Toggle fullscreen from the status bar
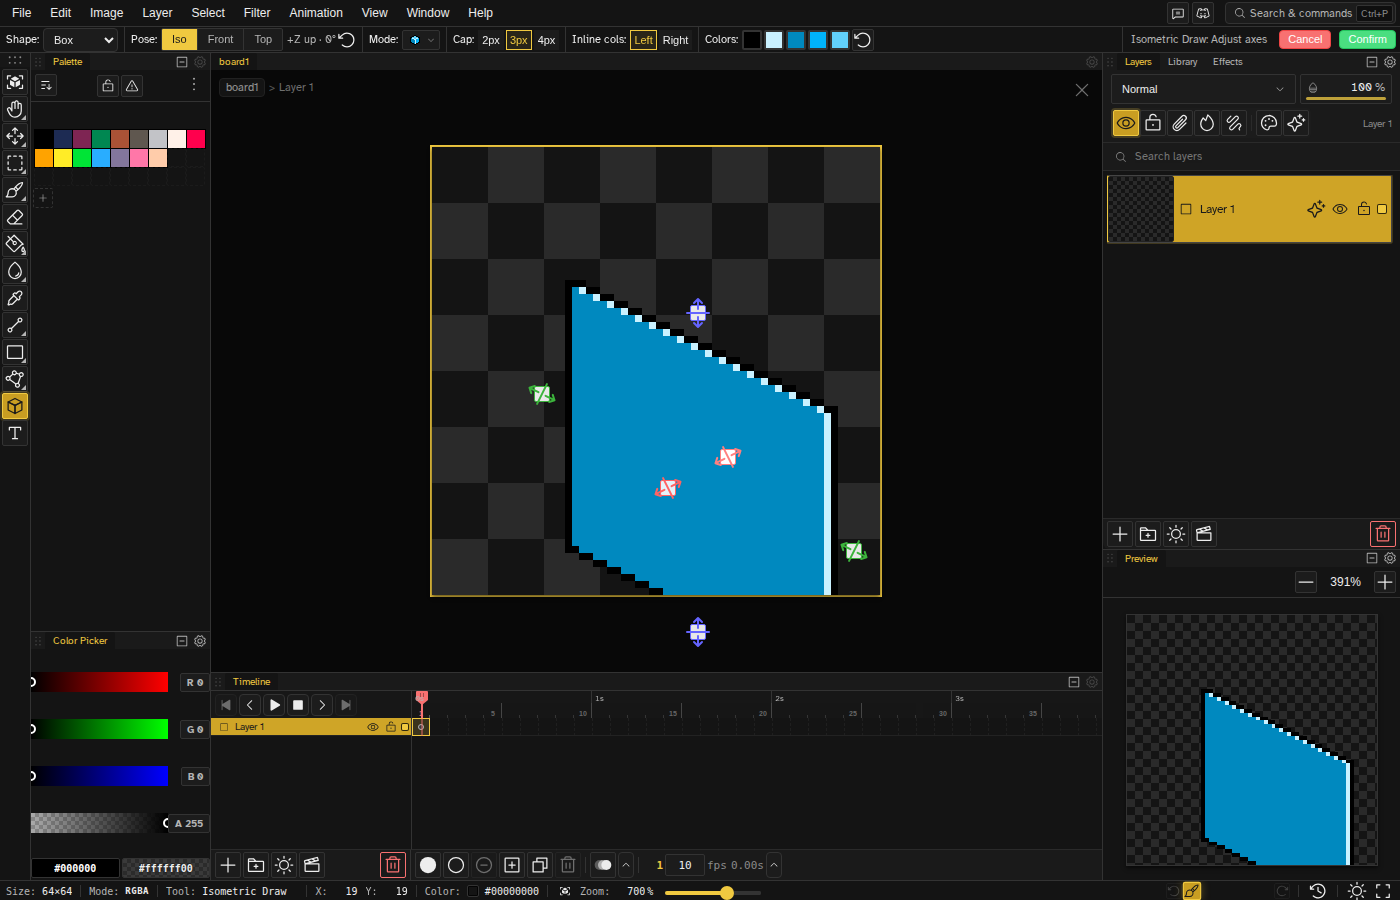This screenshot has width=1400, height=900. click(1383, 891)
